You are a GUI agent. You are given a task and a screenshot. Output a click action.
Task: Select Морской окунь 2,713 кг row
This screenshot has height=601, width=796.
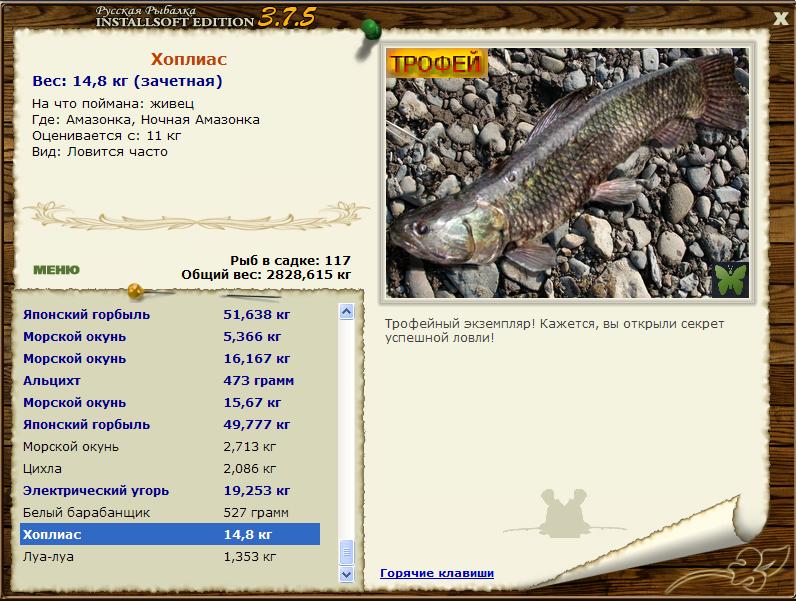170,447
